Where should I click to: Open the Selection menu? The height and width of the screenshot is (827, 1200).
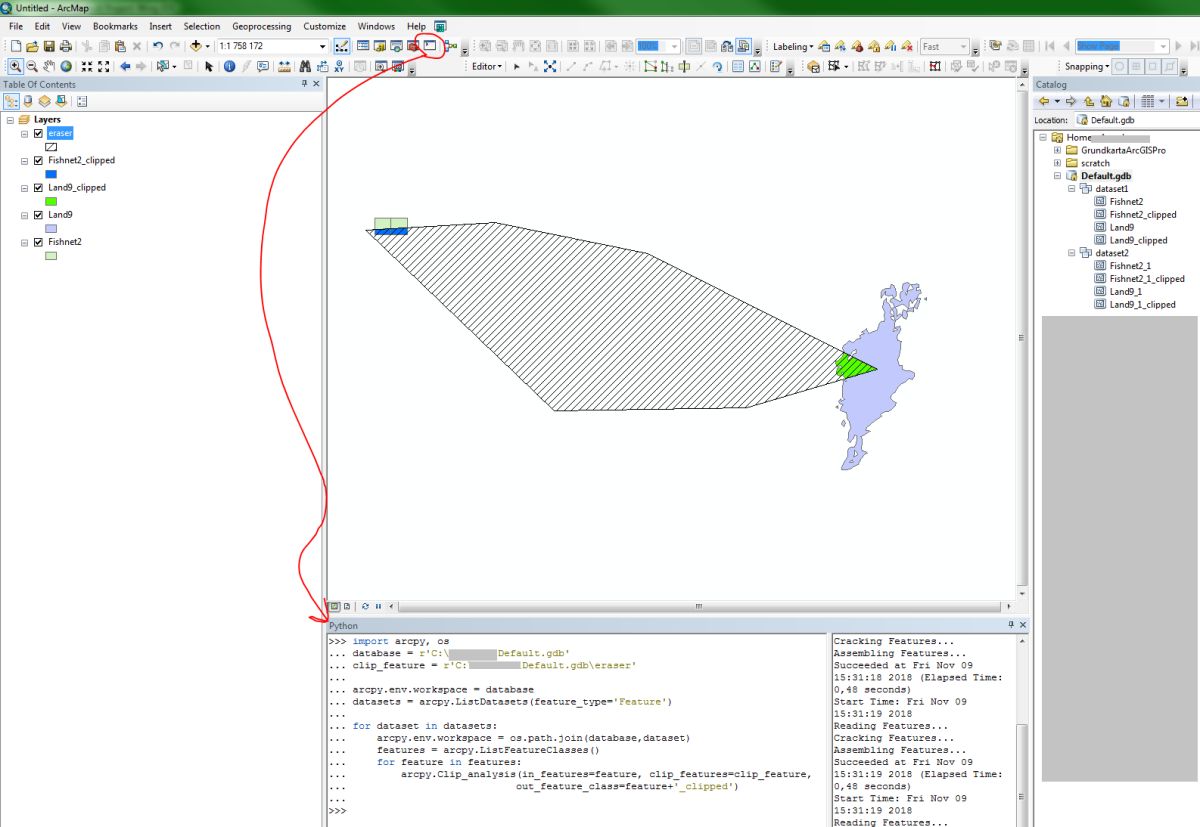coord(202,26)
